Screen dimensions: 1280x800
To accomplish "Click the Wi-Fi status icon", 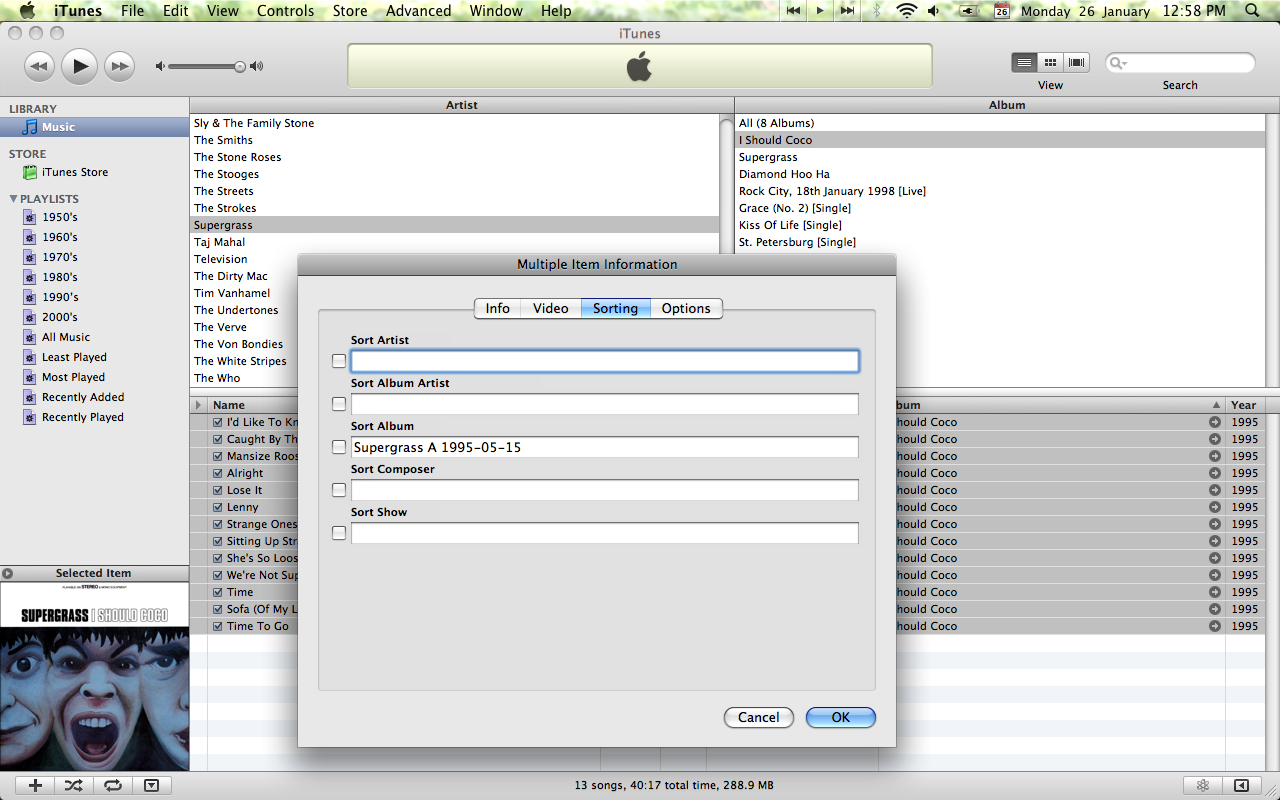I will coord(906,11).
